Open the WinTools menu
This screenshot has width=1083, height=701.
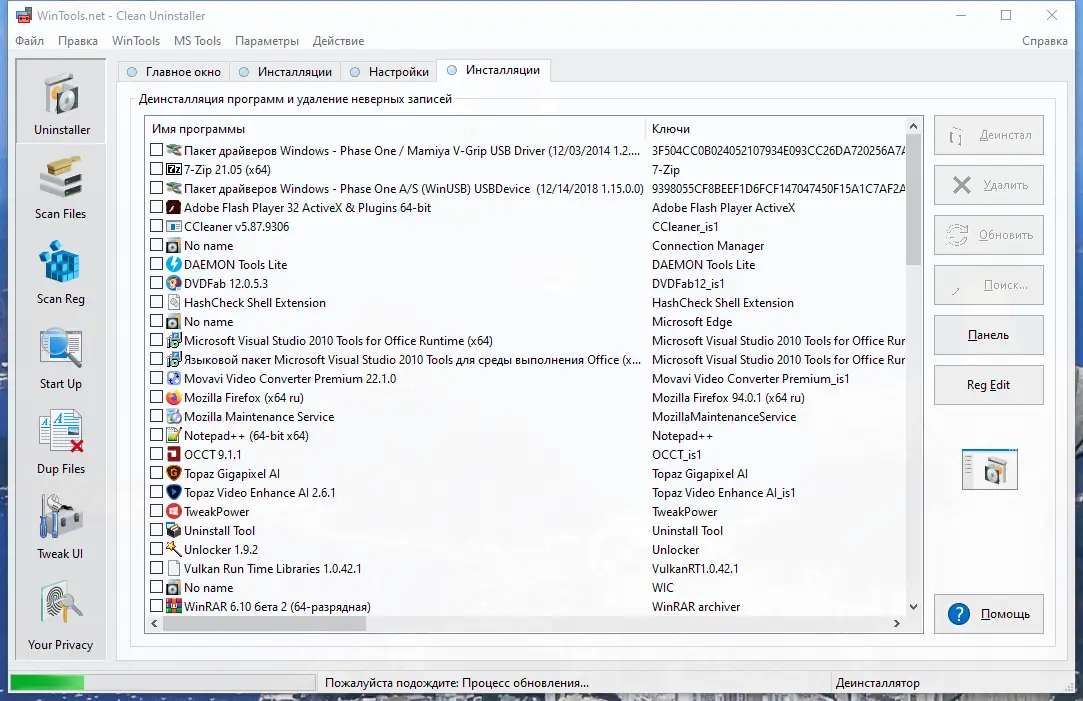point(135,41)
